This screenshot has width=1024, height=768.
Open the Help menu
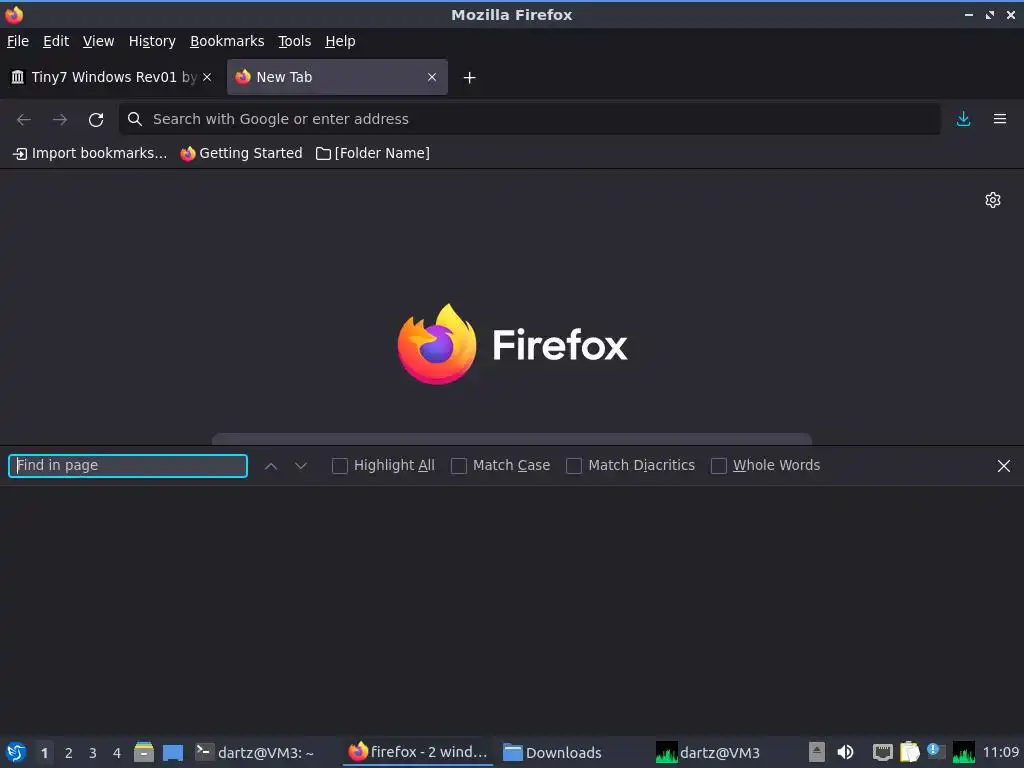click(340, 41)
